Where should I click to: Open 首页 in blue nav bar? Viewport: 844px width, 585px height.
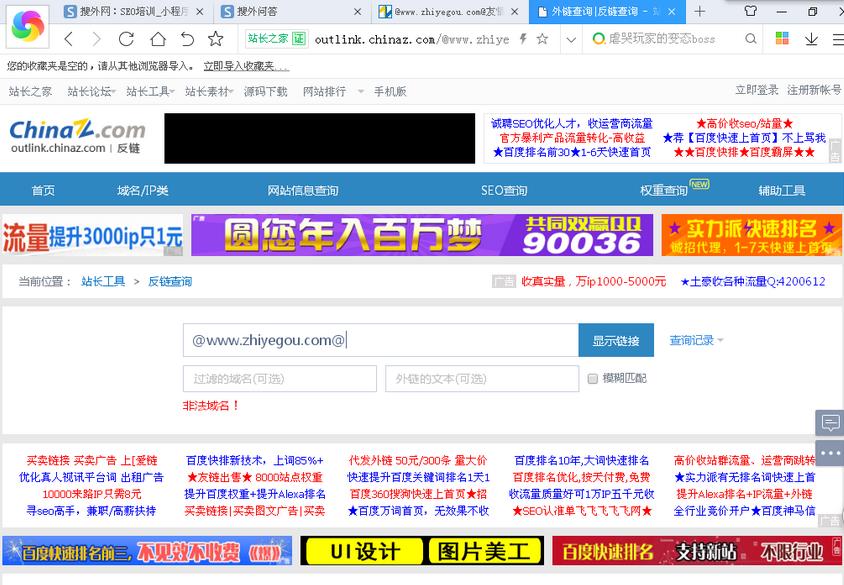[43, 190]
